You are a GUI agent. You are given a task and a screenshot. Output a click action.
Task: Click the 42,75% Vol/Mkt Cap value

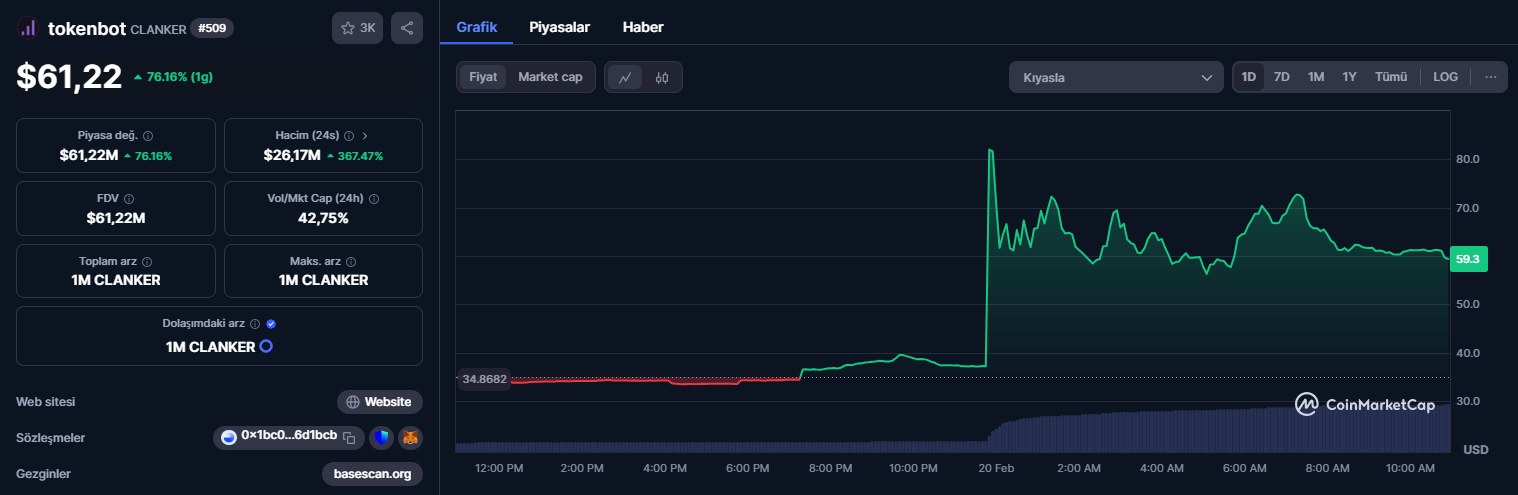[x=323, y=218]
